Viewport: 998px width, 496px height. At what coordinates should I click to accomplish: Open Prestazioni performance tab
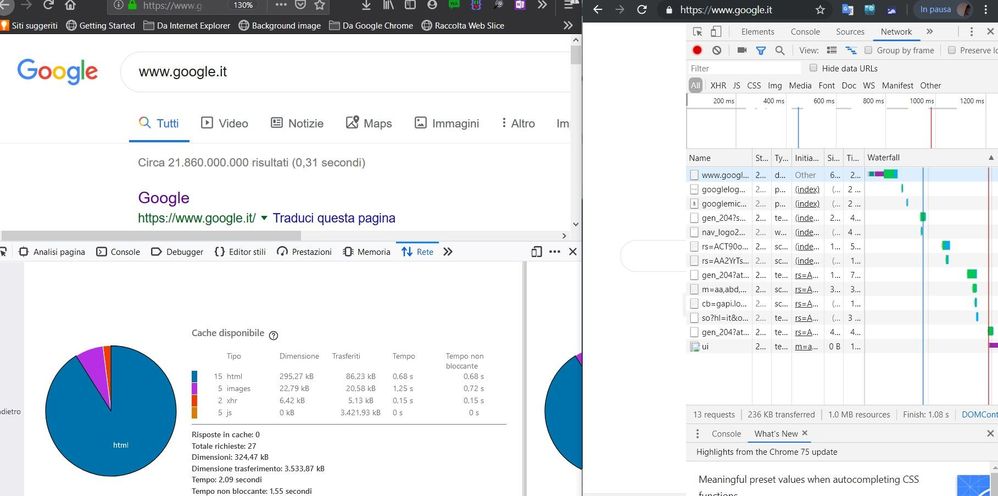click(x=304, y=252)
